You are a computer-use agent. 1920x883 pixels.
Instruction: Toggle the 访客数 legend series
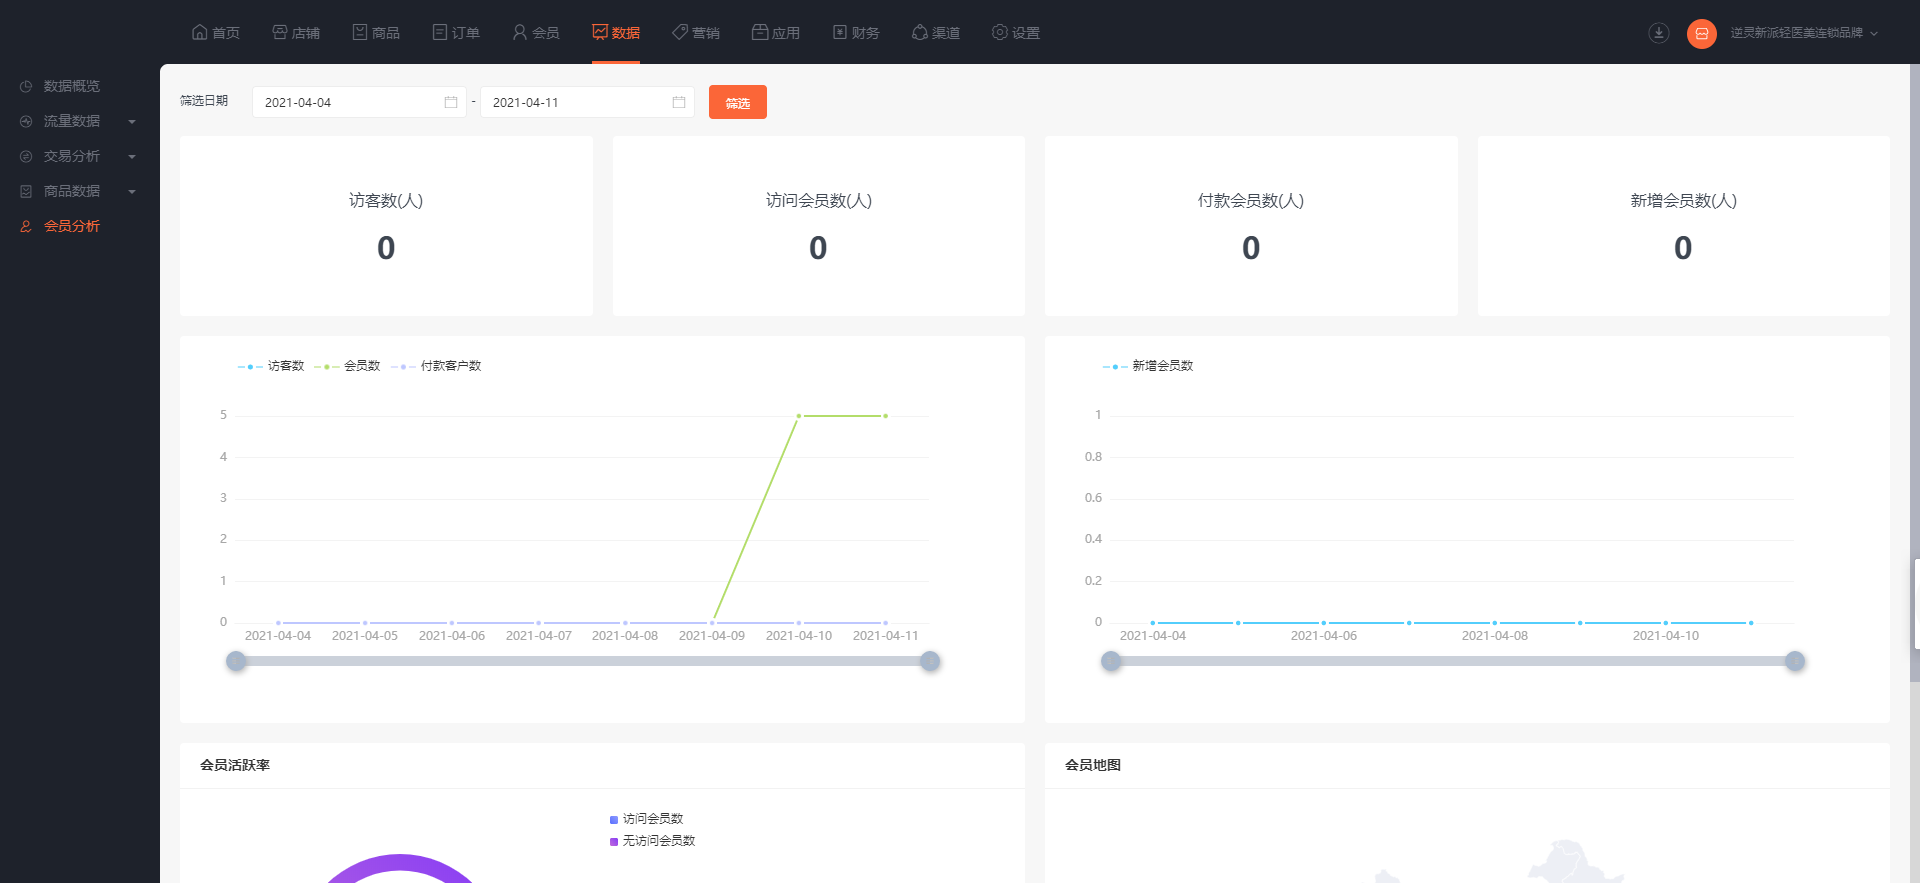point(271,366)
